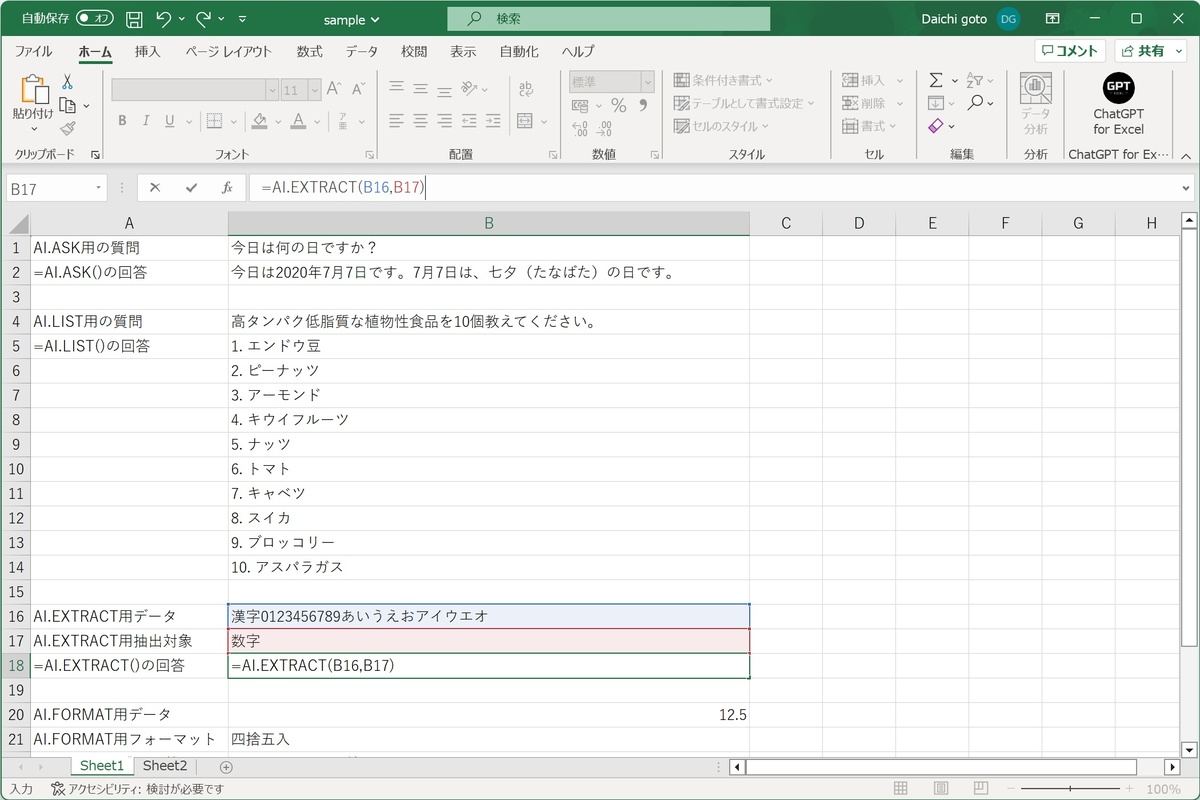Click テーブルとして書式設定 button
Image resolution: width=1200 pixels, height=800 pixels.
[744, 103]
